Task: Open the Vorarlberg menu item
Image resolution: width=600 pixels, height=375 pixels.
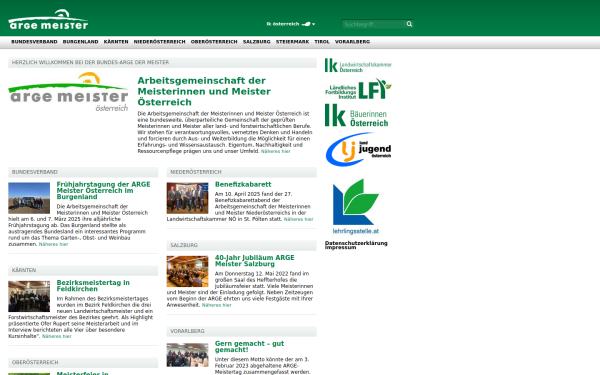Action: click(352, 42)
